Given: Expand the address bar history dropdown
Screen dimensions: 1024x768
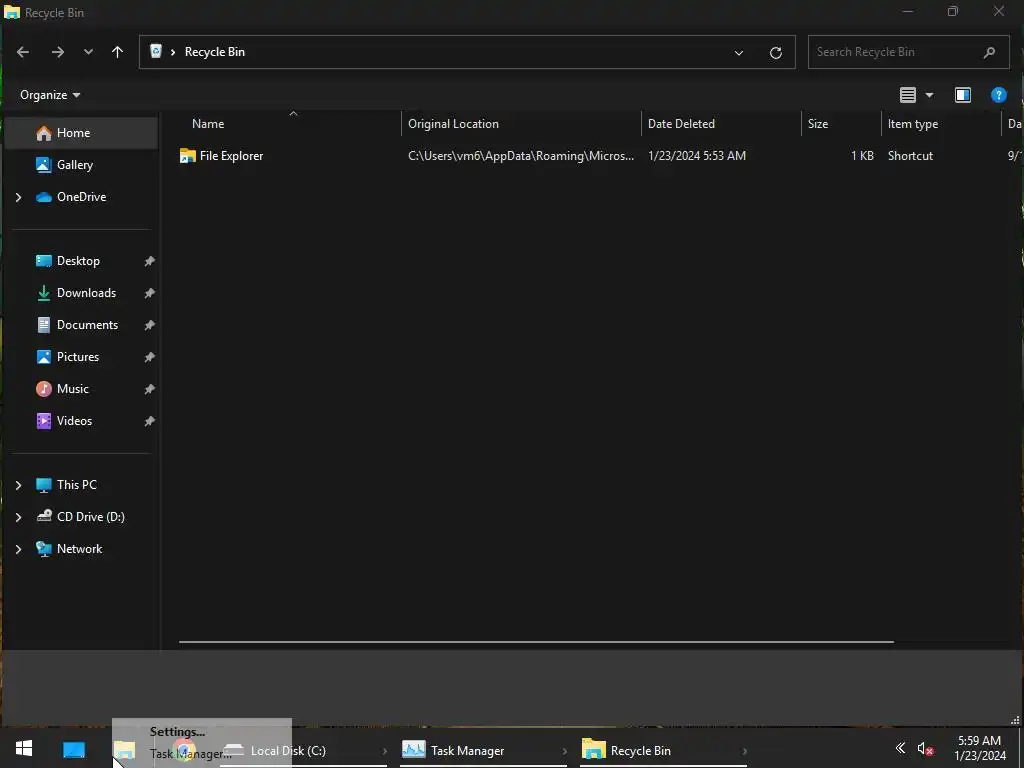Looking at the screenshot, I should point(739,52).
